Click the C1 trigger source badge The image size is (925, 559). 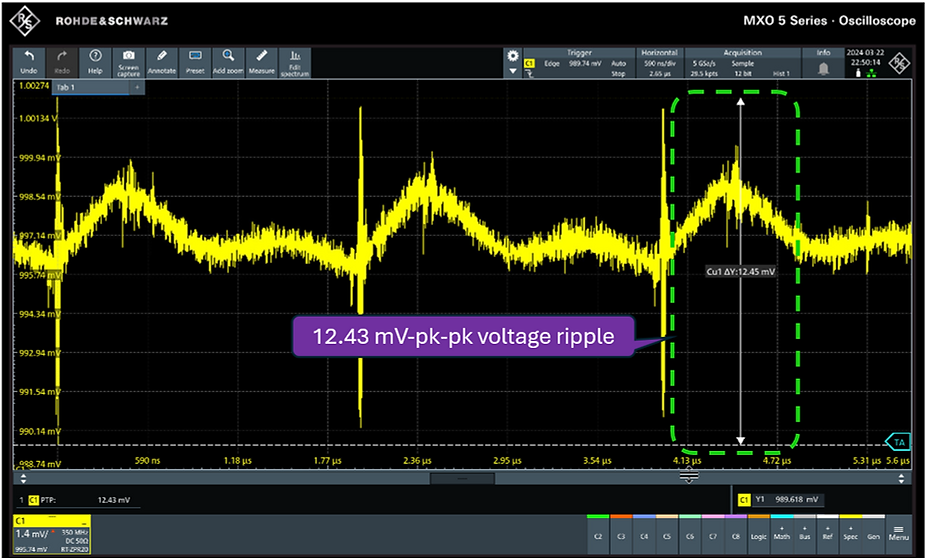pos(530,63)
